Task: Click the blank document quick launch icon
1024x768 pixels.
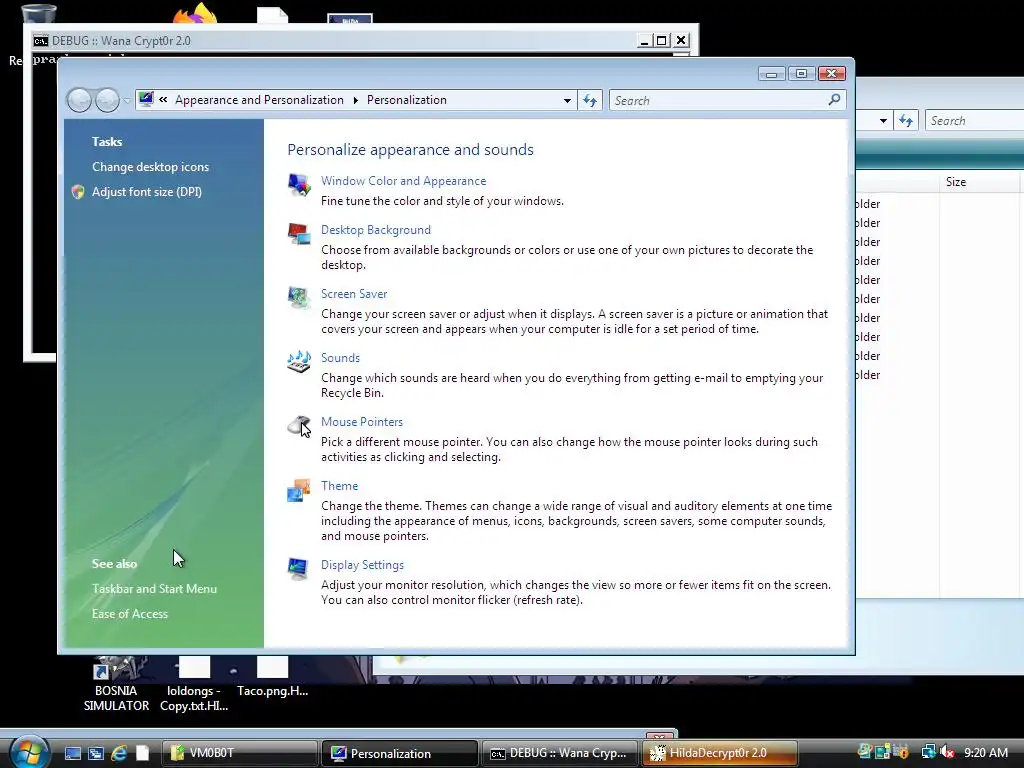Action: 142,753
